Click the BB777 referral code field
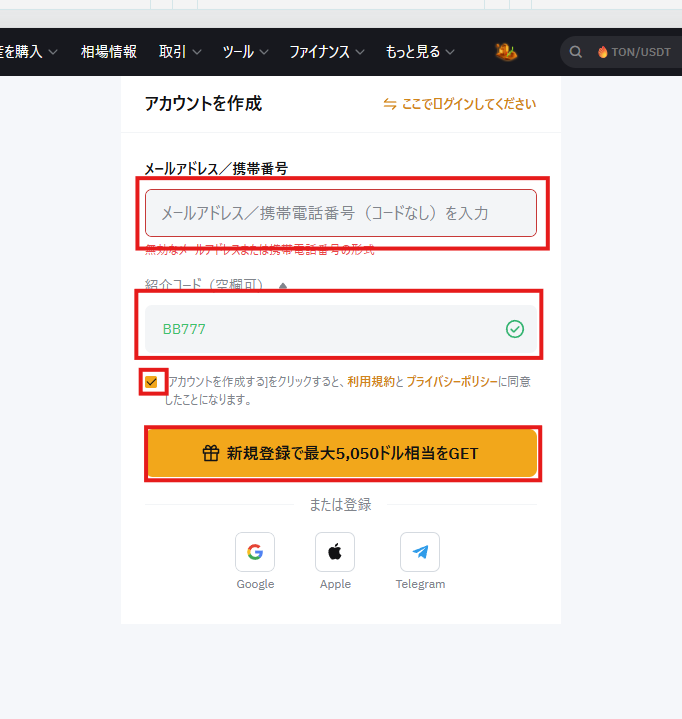 pos(341,329)
